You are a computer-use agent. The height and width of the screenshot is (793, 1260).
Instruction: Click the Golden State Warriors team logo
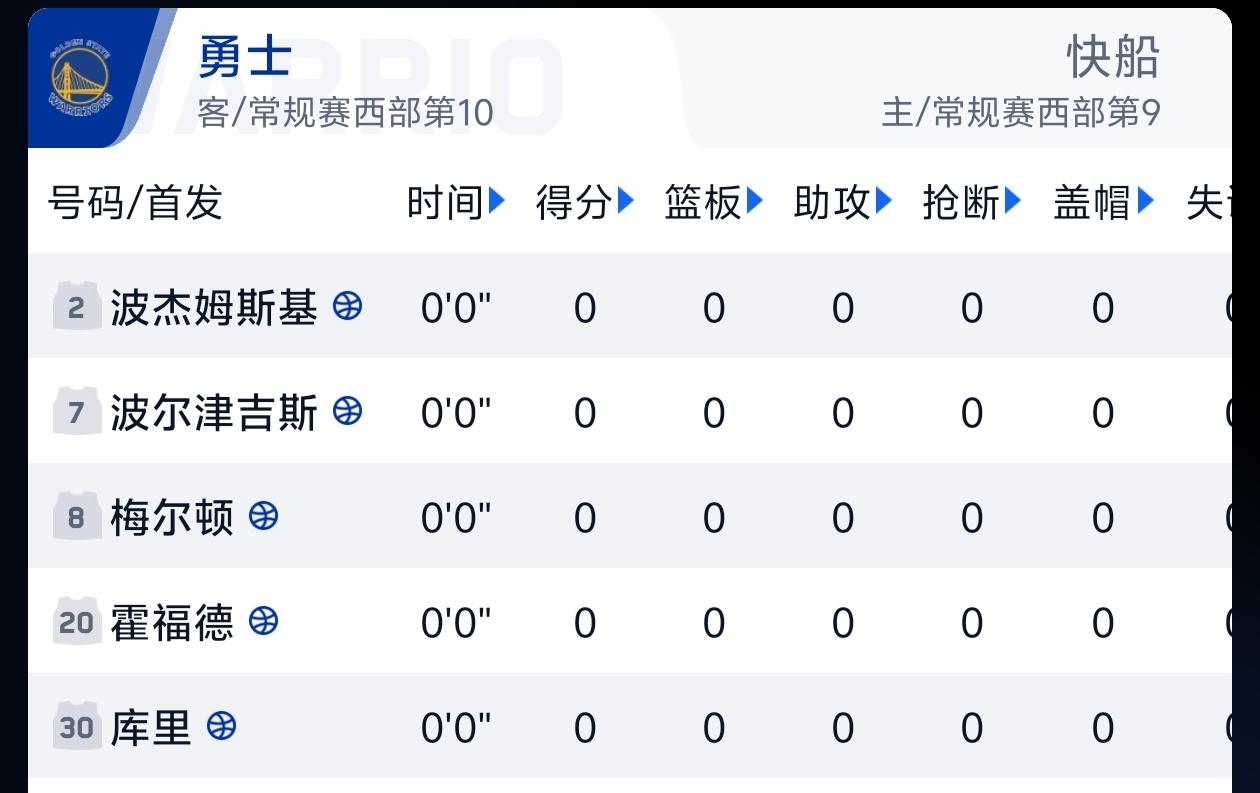75,75
